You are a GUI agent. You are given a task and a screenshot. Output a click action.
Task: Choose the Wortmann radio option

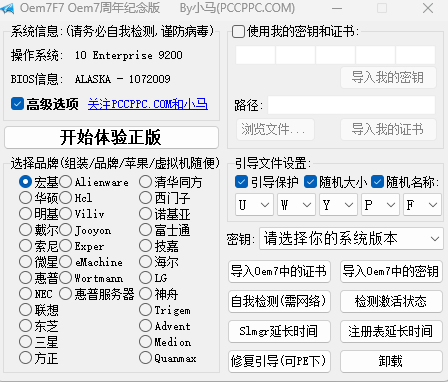(x=66, y=278)
